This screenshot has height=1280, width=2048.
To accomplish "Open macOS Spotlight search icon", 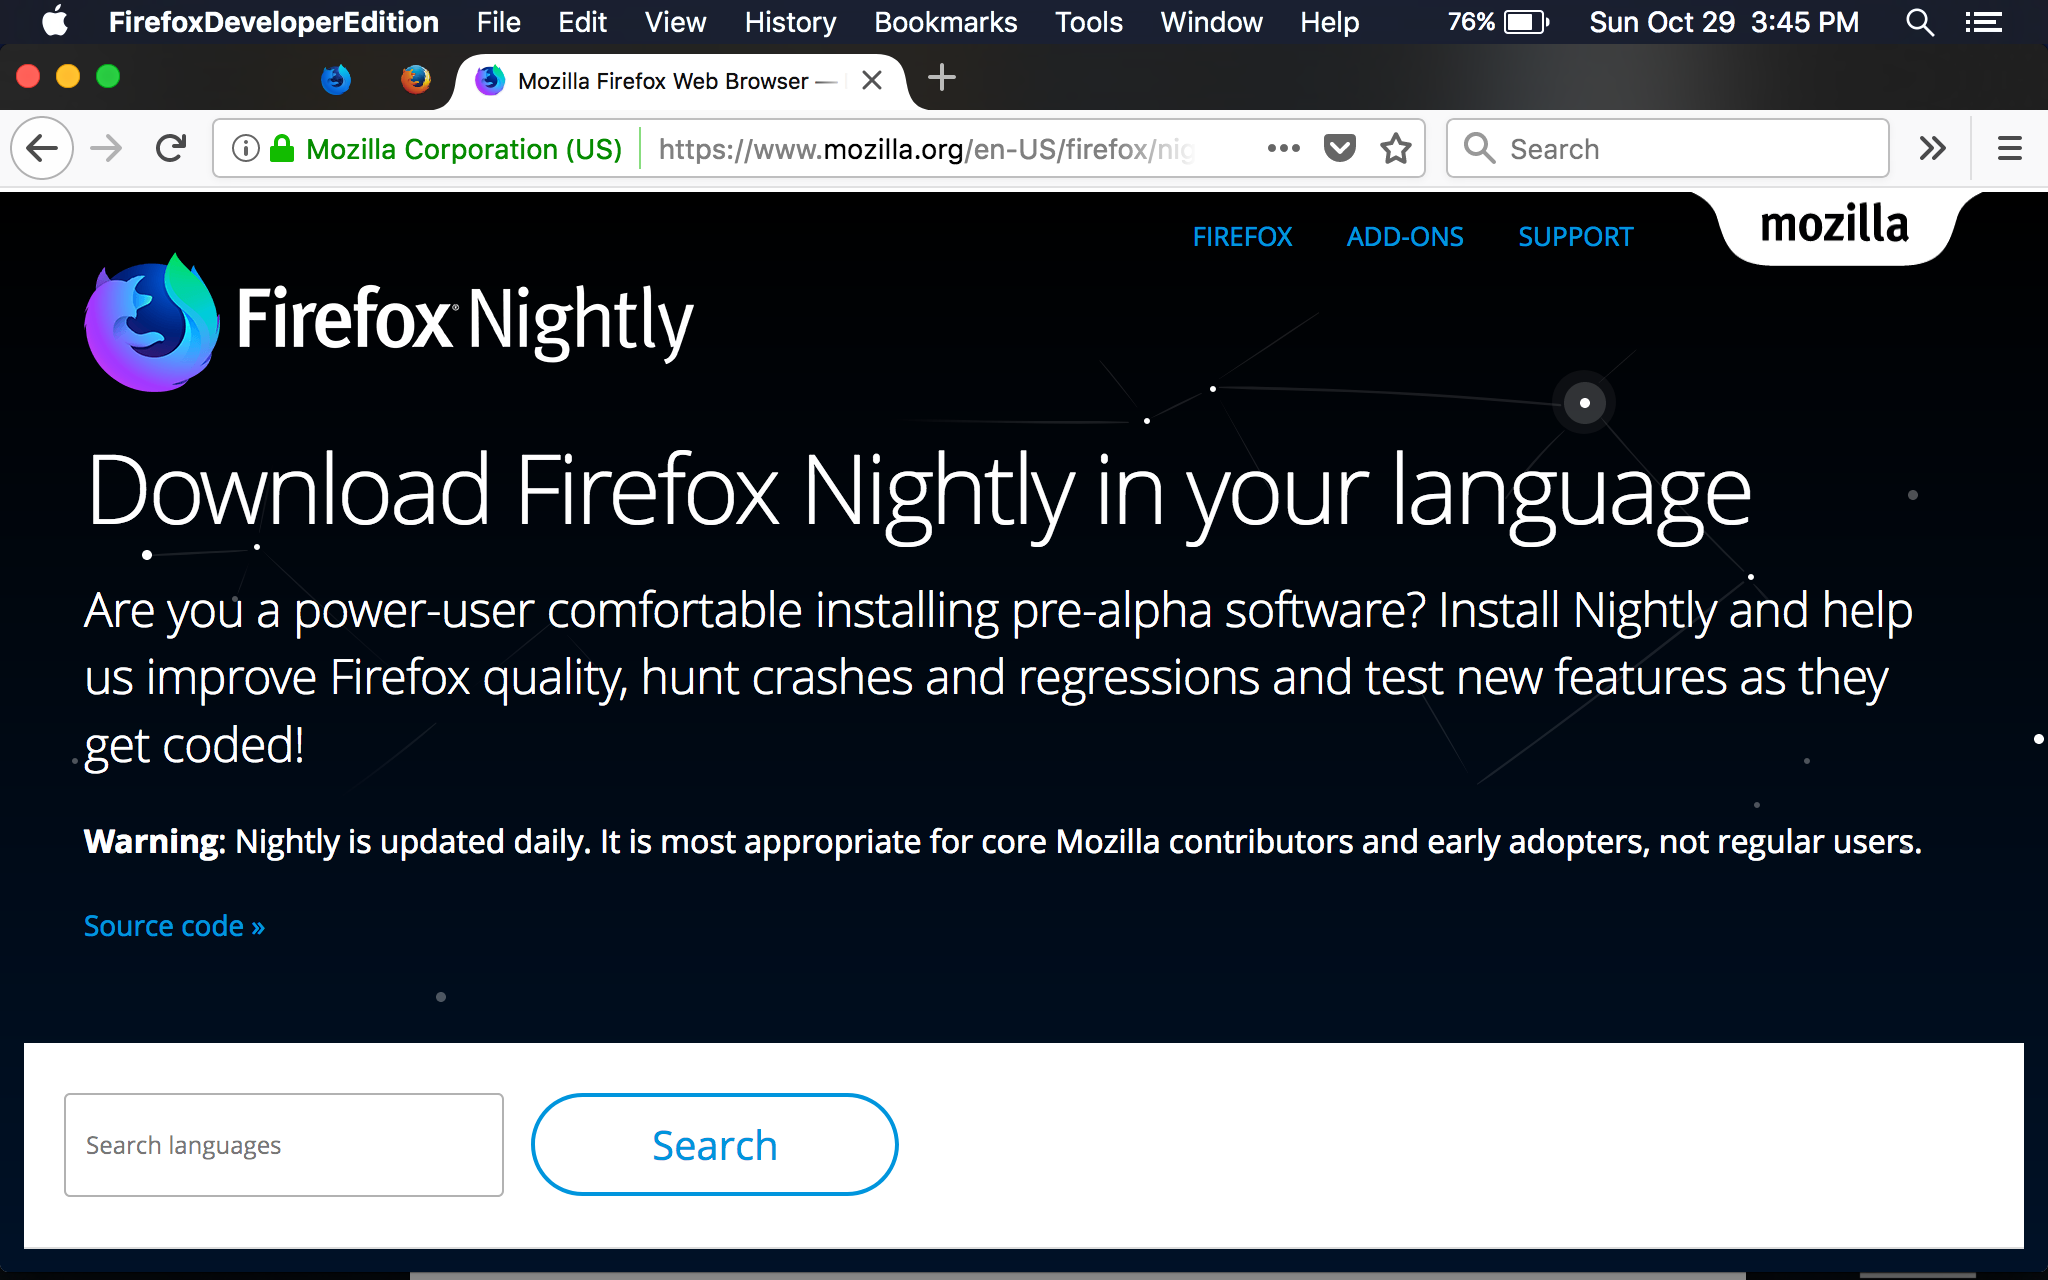I will point(1918,22).
